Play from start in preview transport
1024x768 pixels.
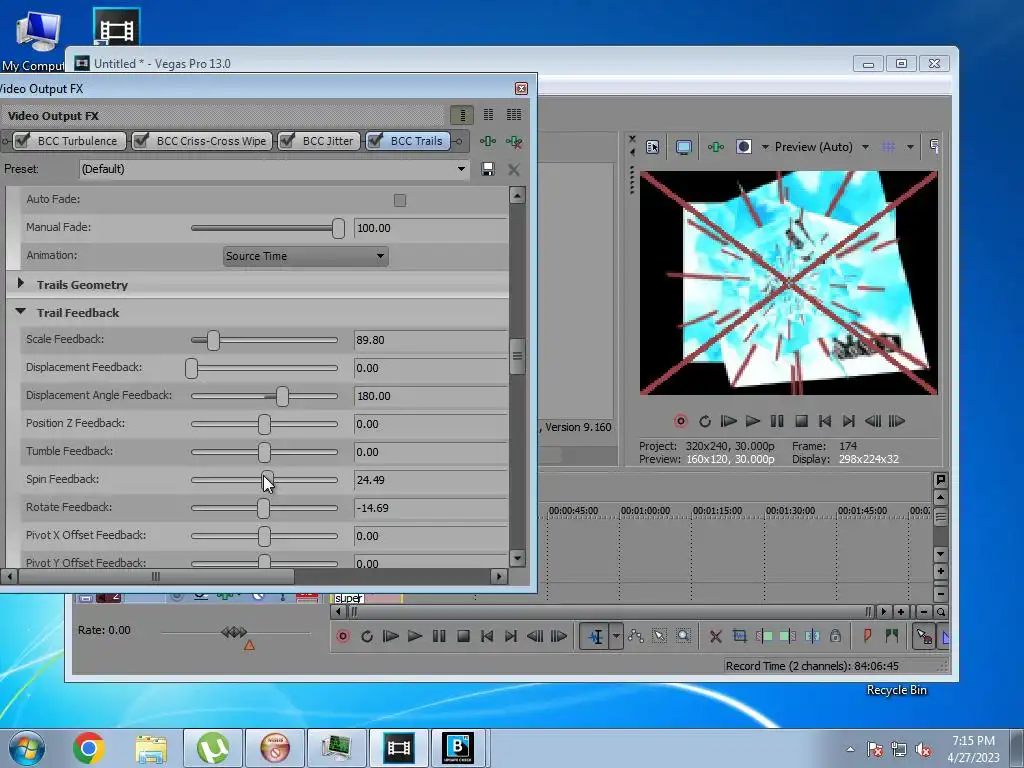click(x=729, y=421)
